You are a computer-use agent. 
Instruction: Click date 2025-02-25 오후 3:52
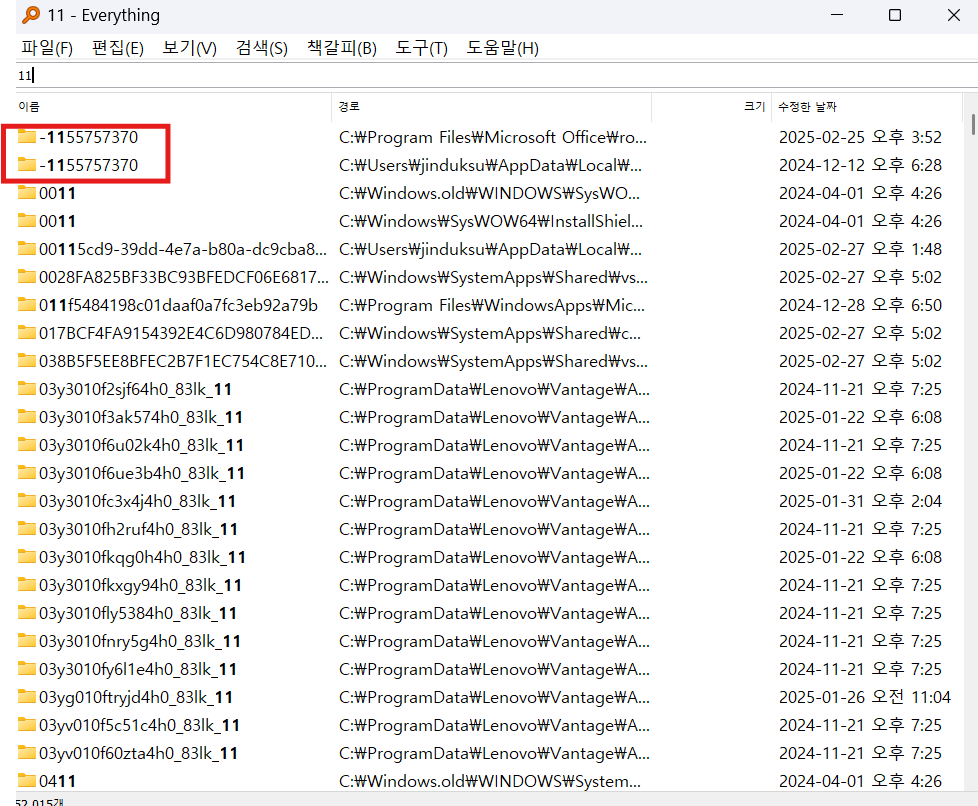click(x=860, y=137)
